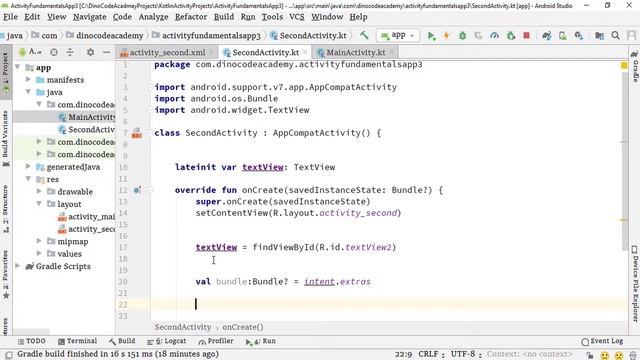Expand Gradle Scripts node
This screenshot has height=360, width=640.
(x=18, y=266)
